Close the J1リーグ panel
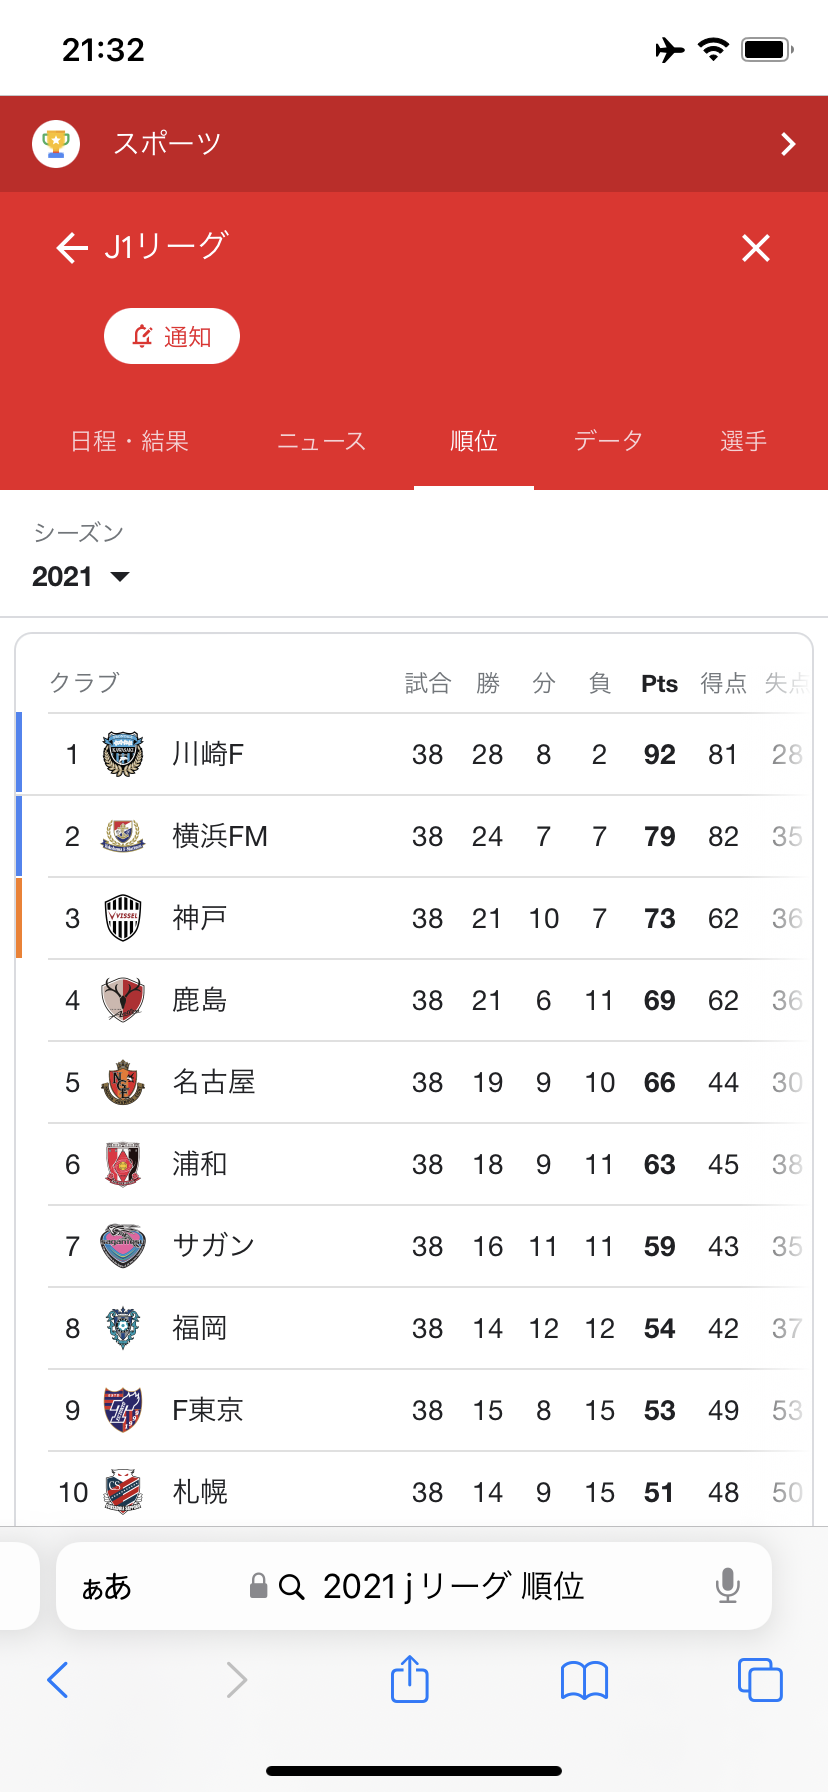 (x=756, y=248)
